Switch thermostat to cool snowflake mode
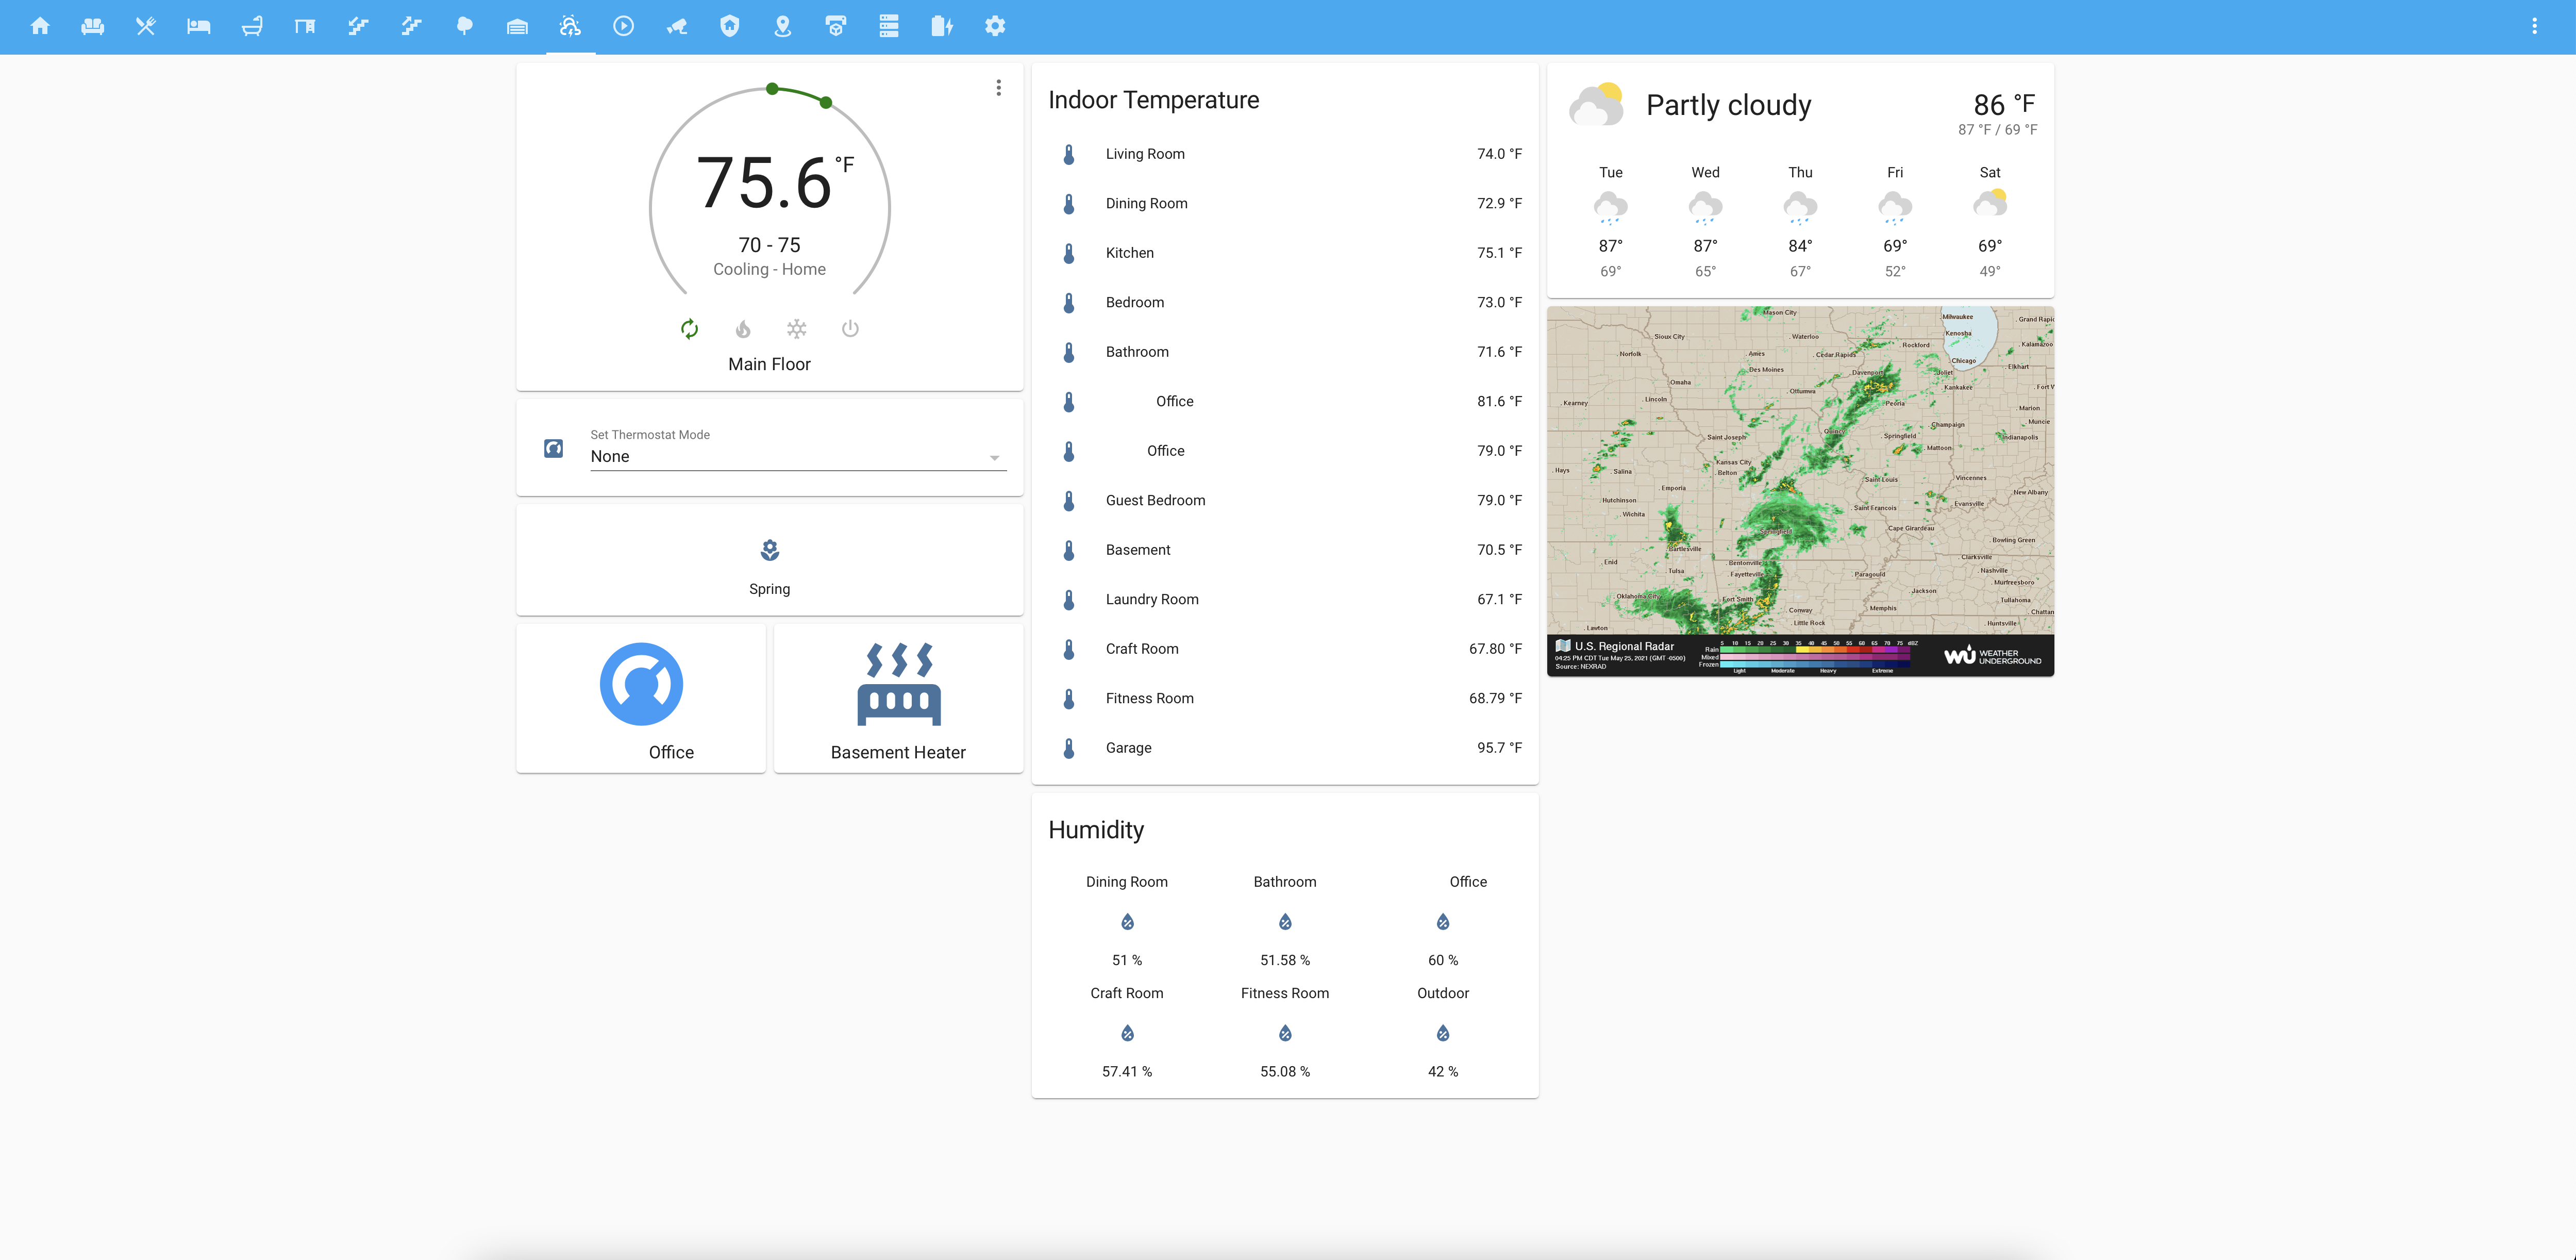The image size is (2576, 1260). point(796,329)
